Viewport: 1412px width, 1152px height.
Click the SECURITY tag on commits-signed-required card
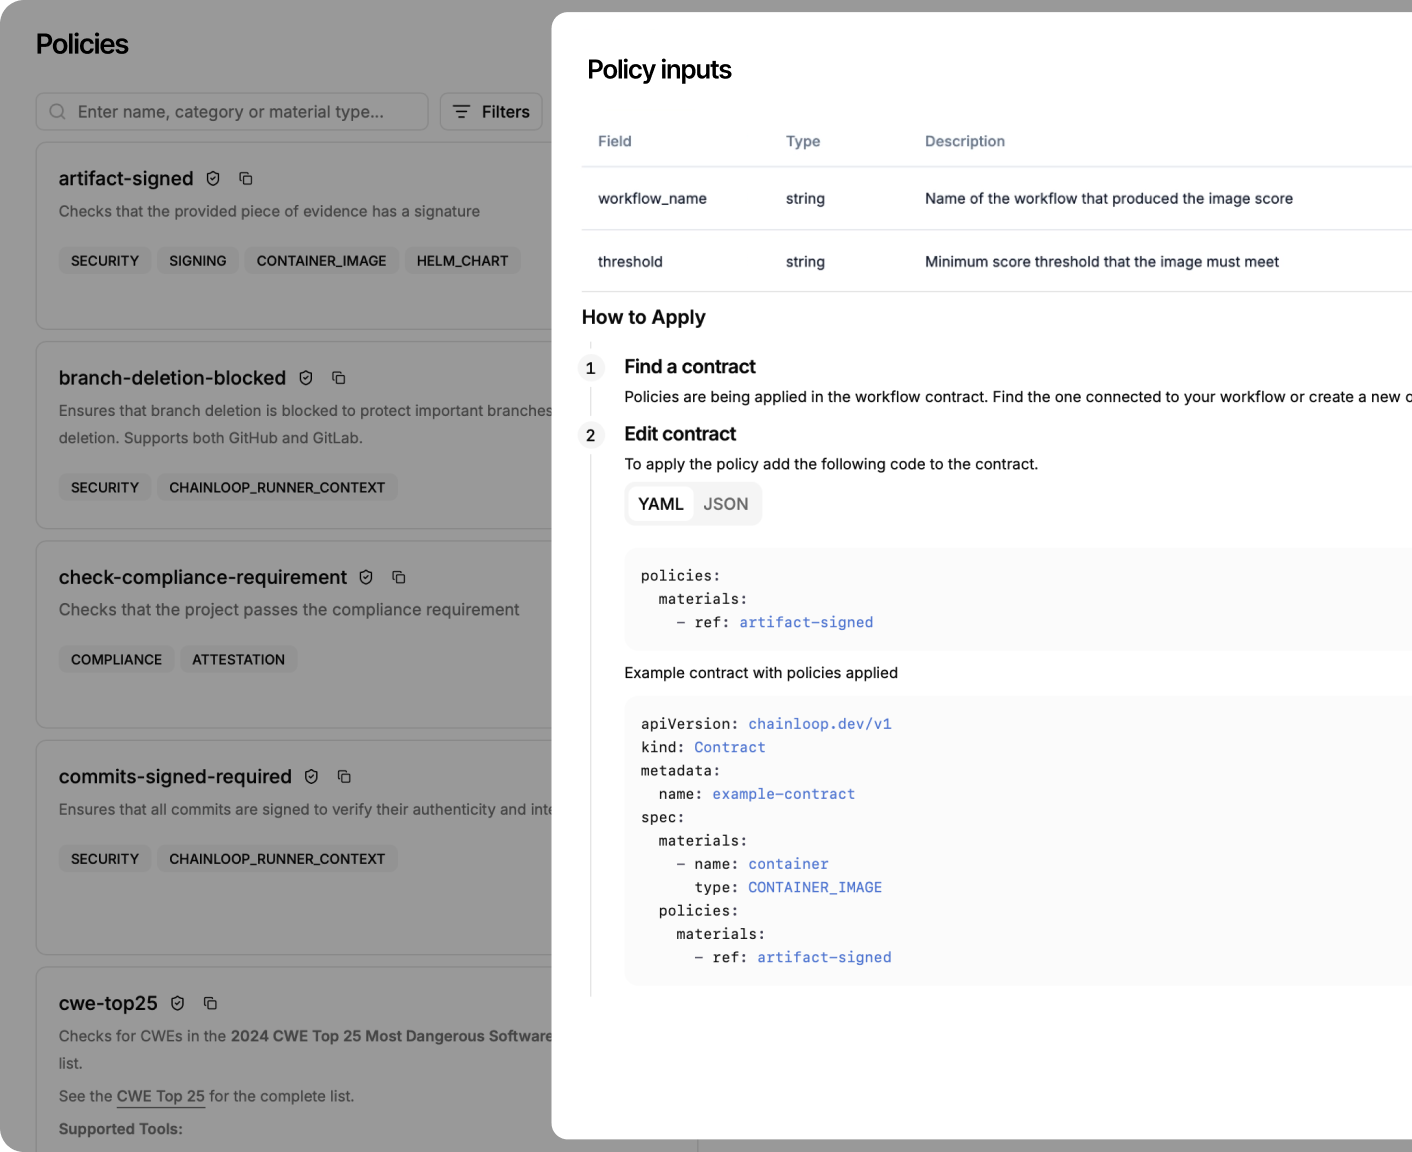tap(105, 859)
